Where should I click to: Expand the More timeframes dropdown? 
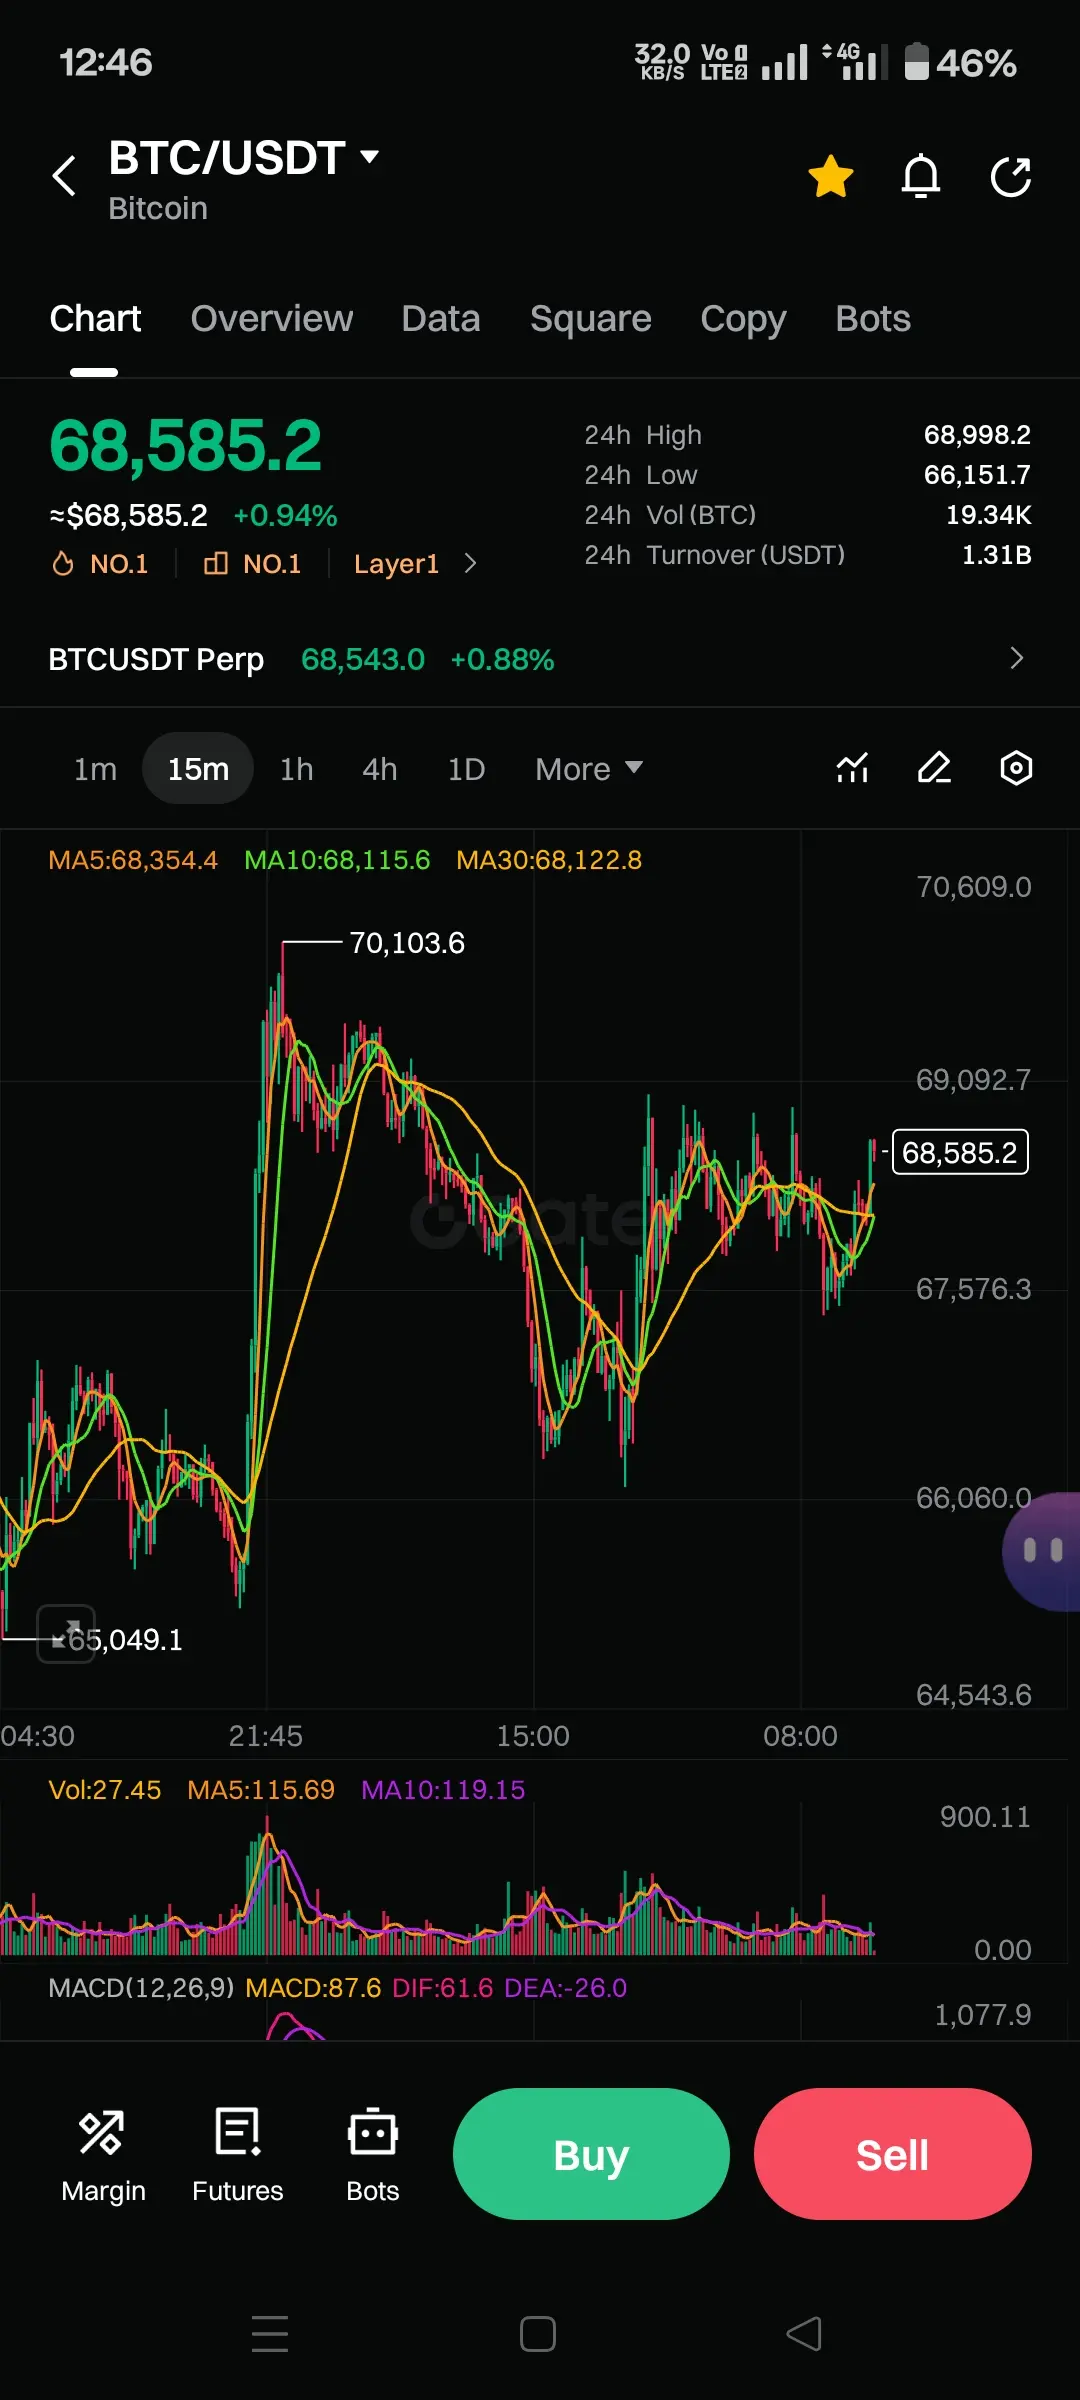click(589, 769)
